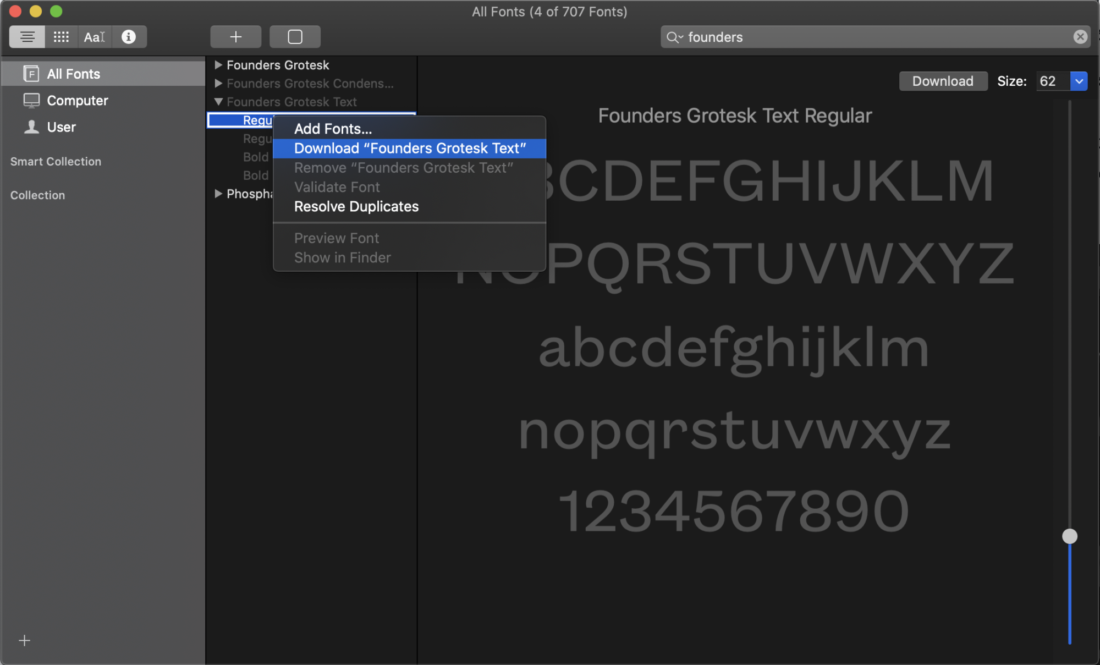
Task: Select the highlighted Regular font style row
Action: tap(311, 120)
